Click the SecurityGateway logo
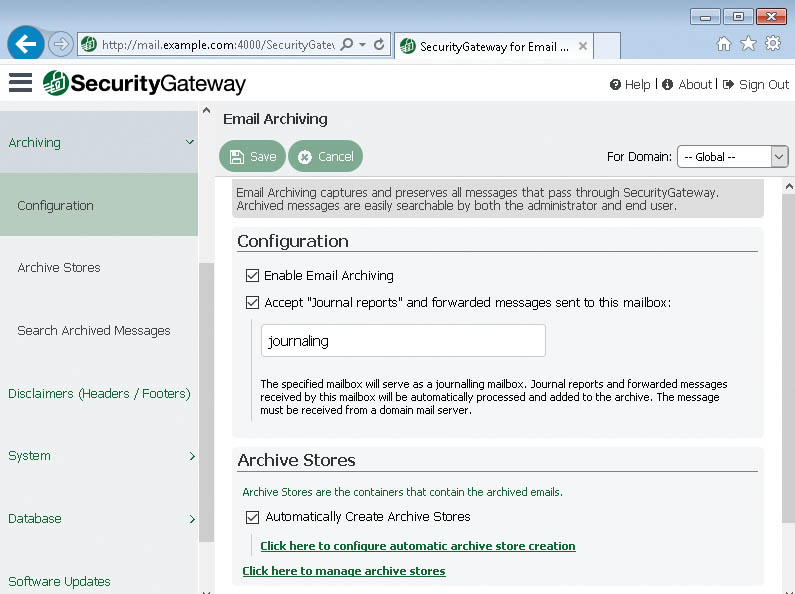This screenshot has width=795, height=594. (144, 83)
